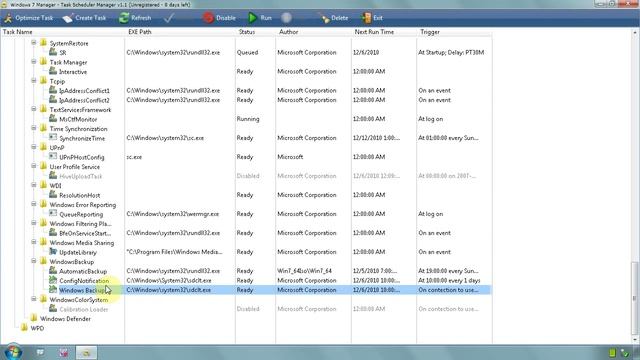The image size is (640, 360).
Task: Run the selected task
Action: [x=260, y=18]
